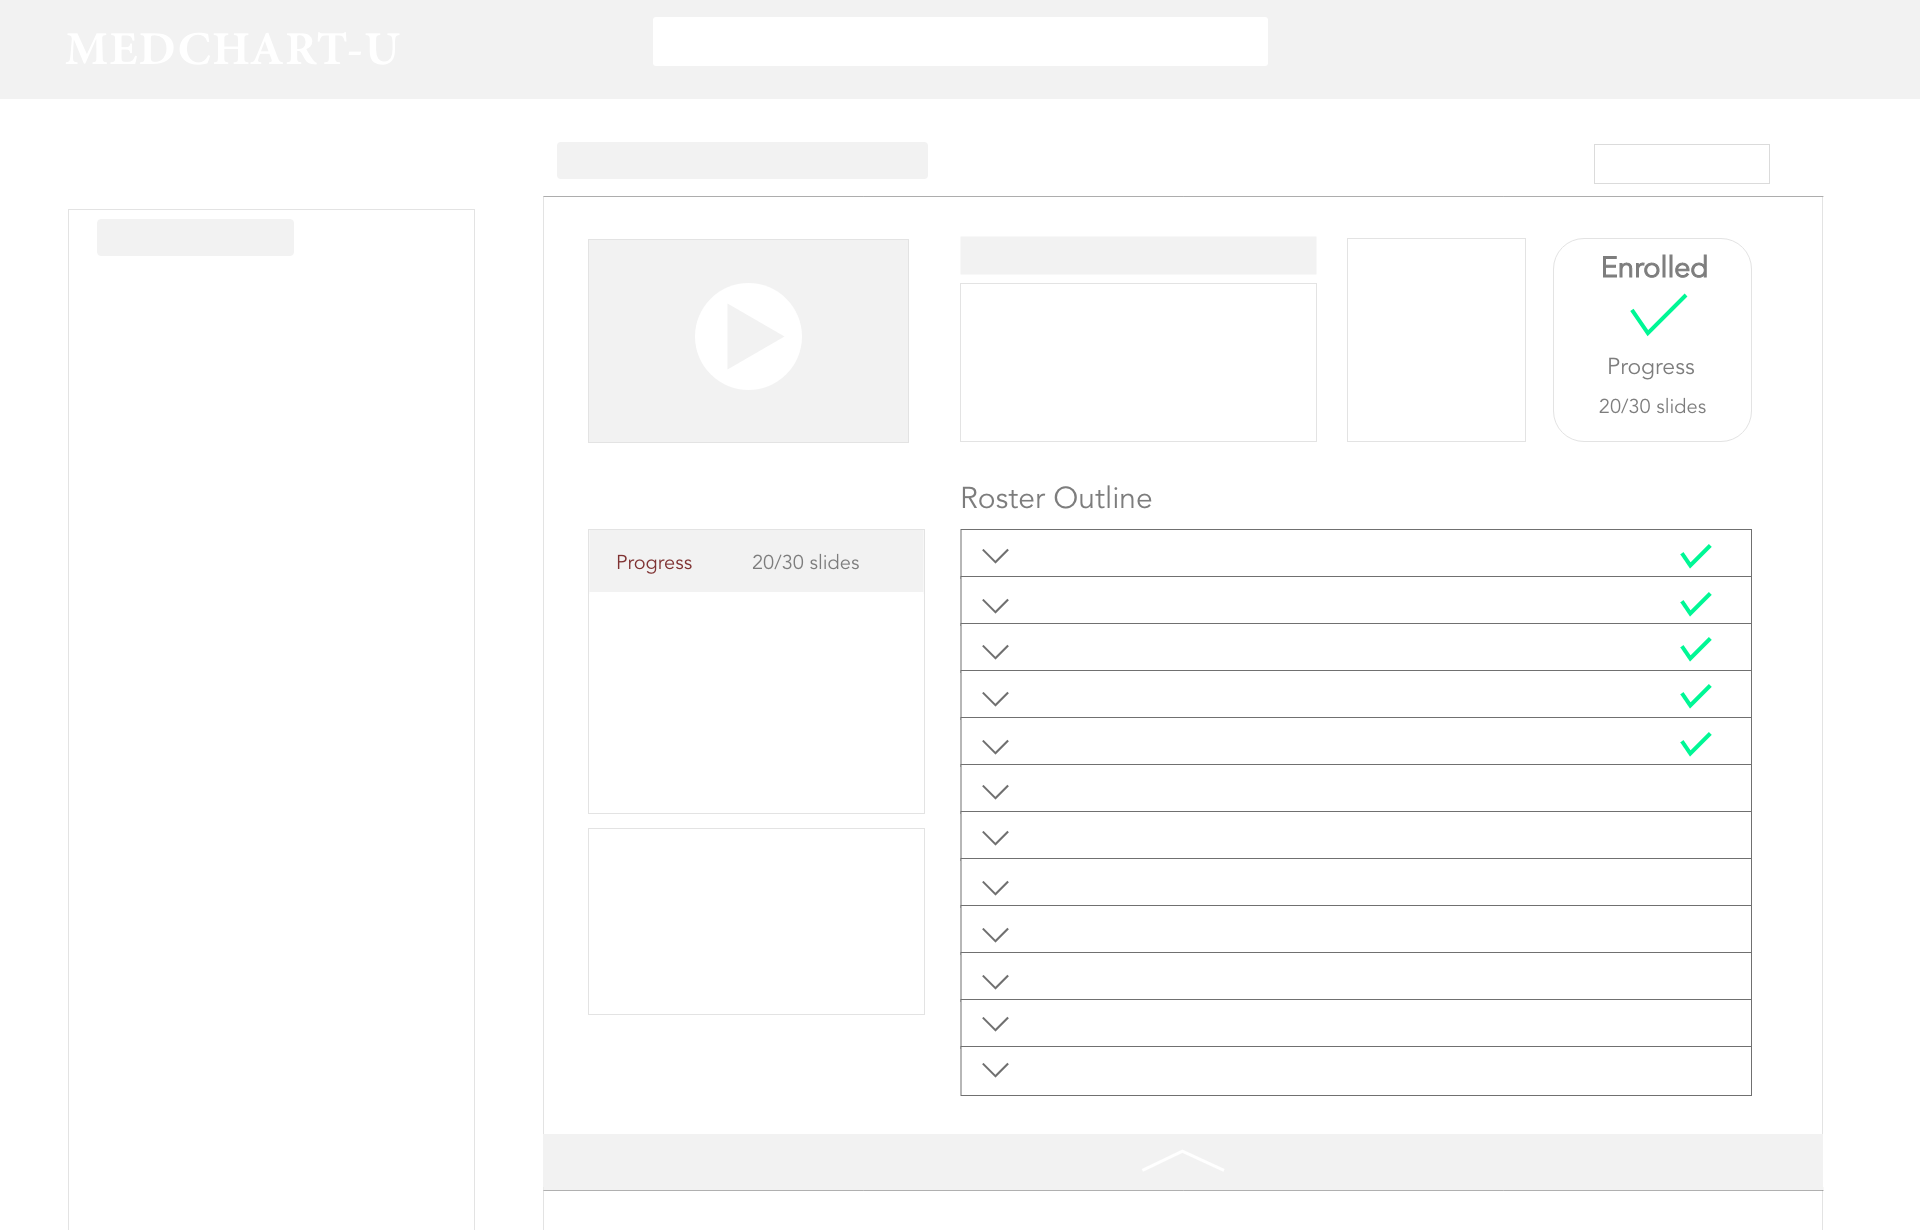Expand the third Roster Outline row
1920x1230 pixels.
tap(996, 652)
